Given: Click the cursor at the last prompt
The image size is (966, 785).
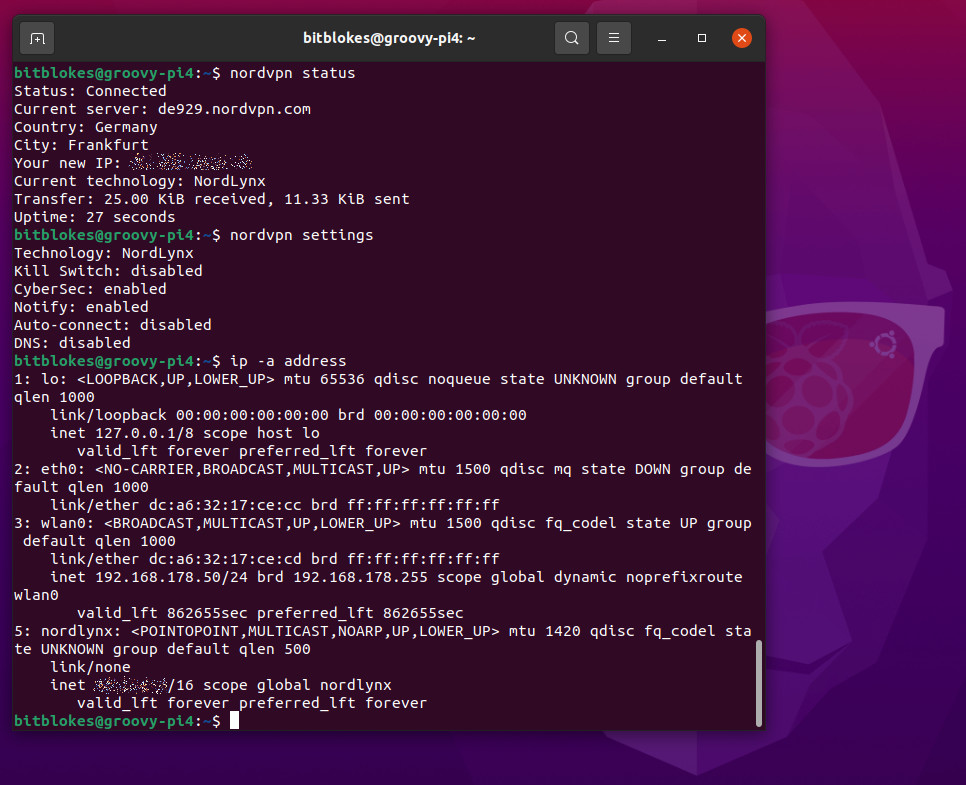Looking at the screenshot, I should [234, 721].
